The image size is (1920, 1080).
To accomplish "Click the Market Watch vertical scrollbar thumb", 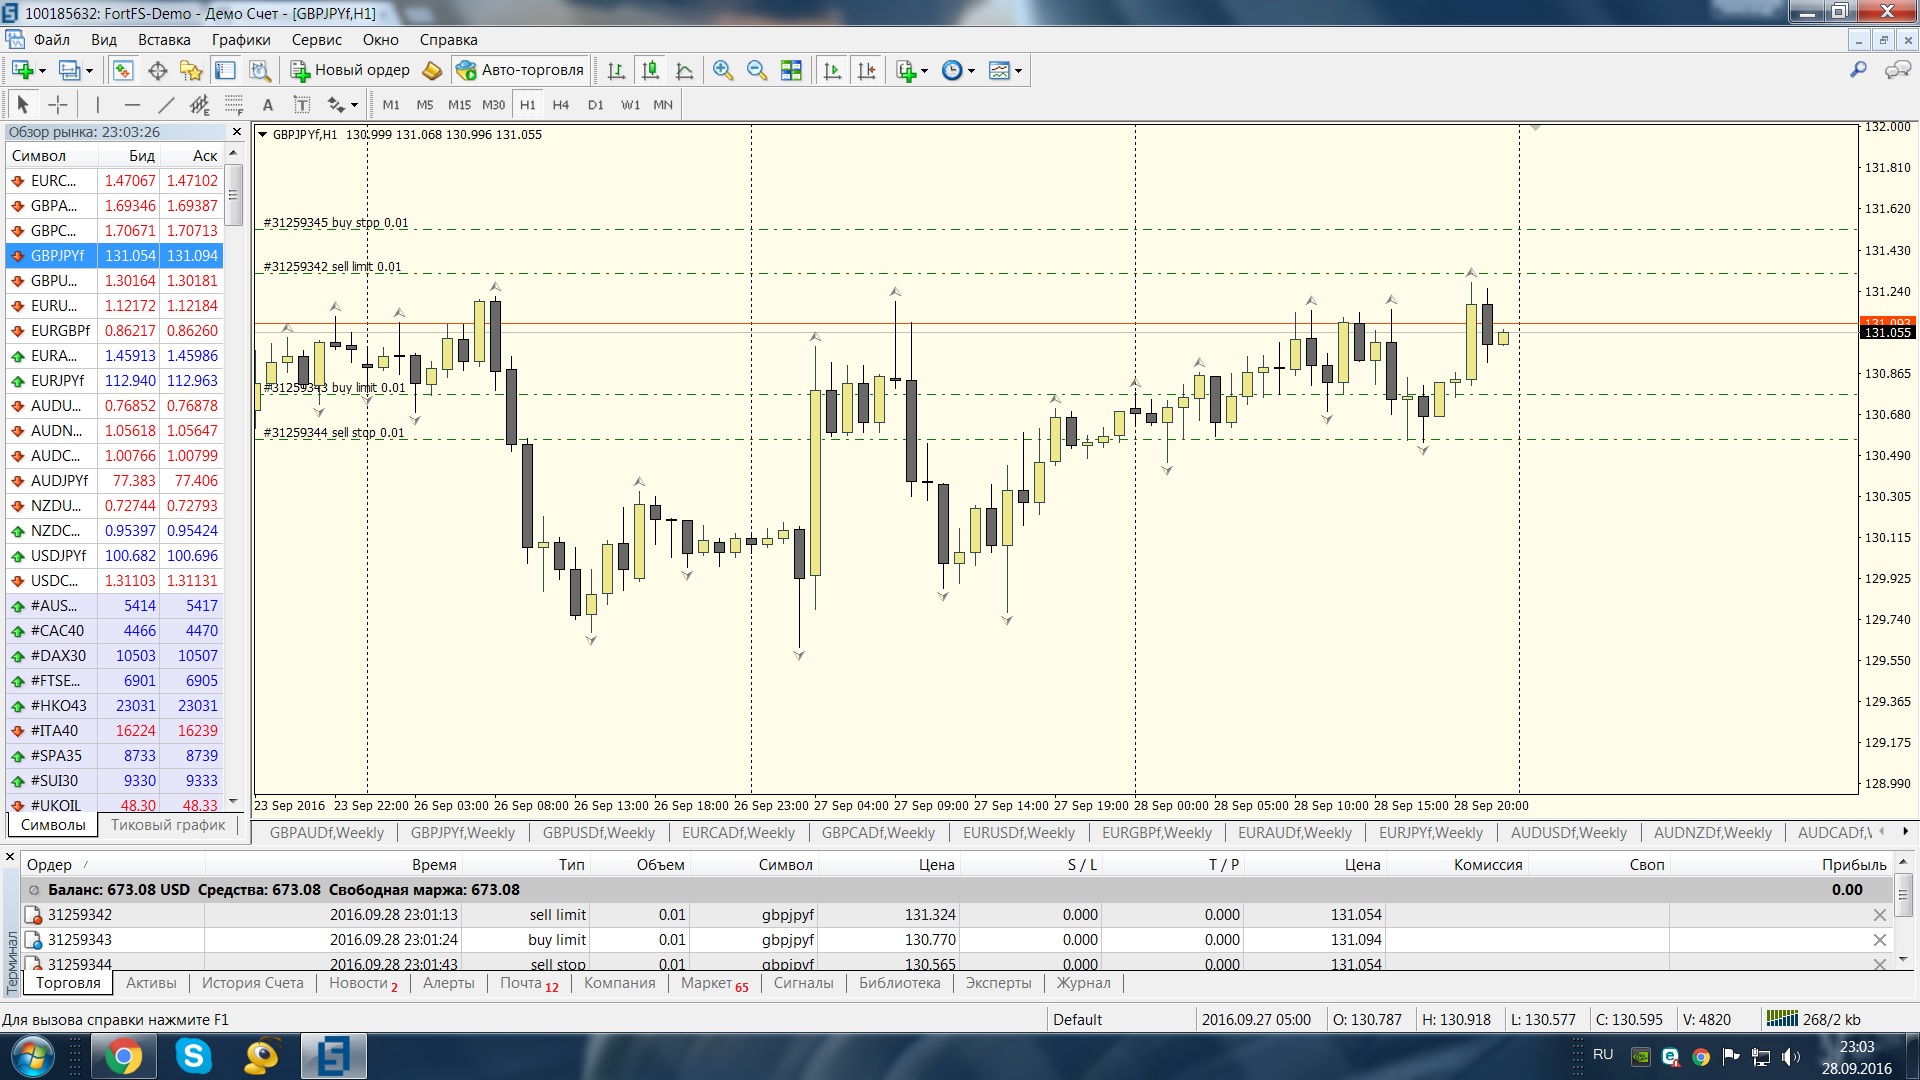I will (234, 195).
